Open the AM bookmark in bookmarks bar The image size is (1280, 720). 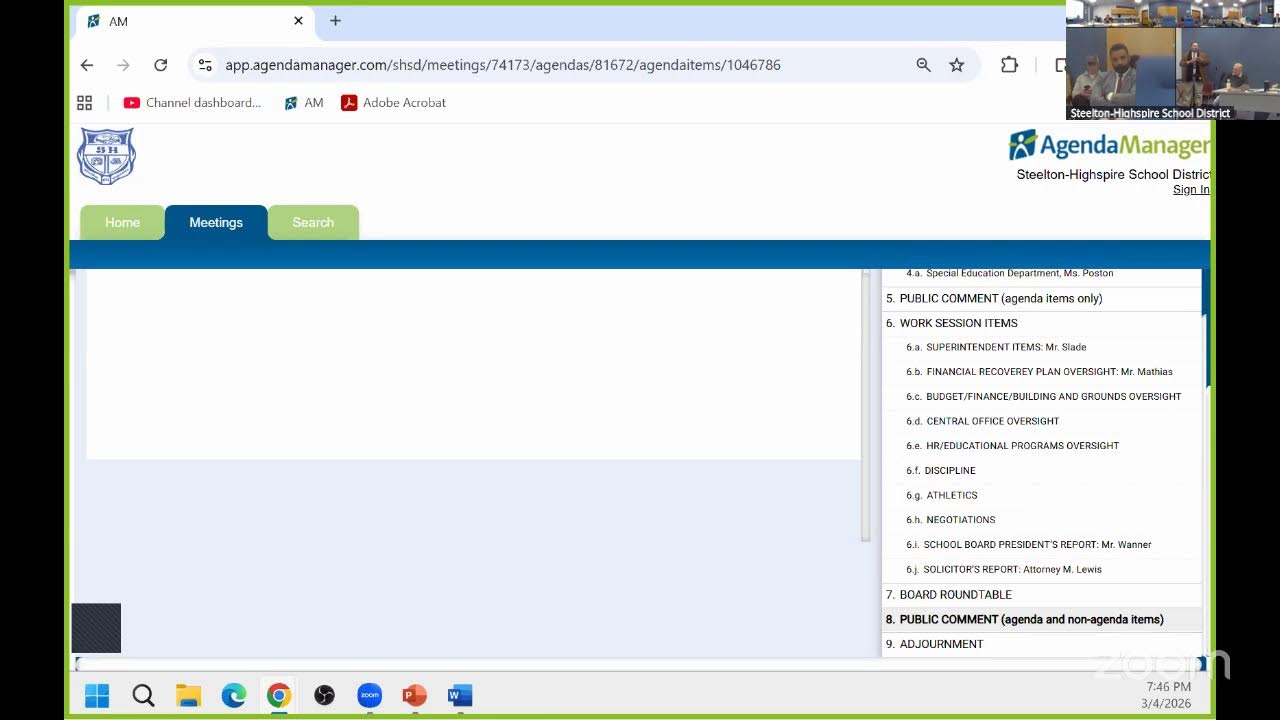click(304, 103)
